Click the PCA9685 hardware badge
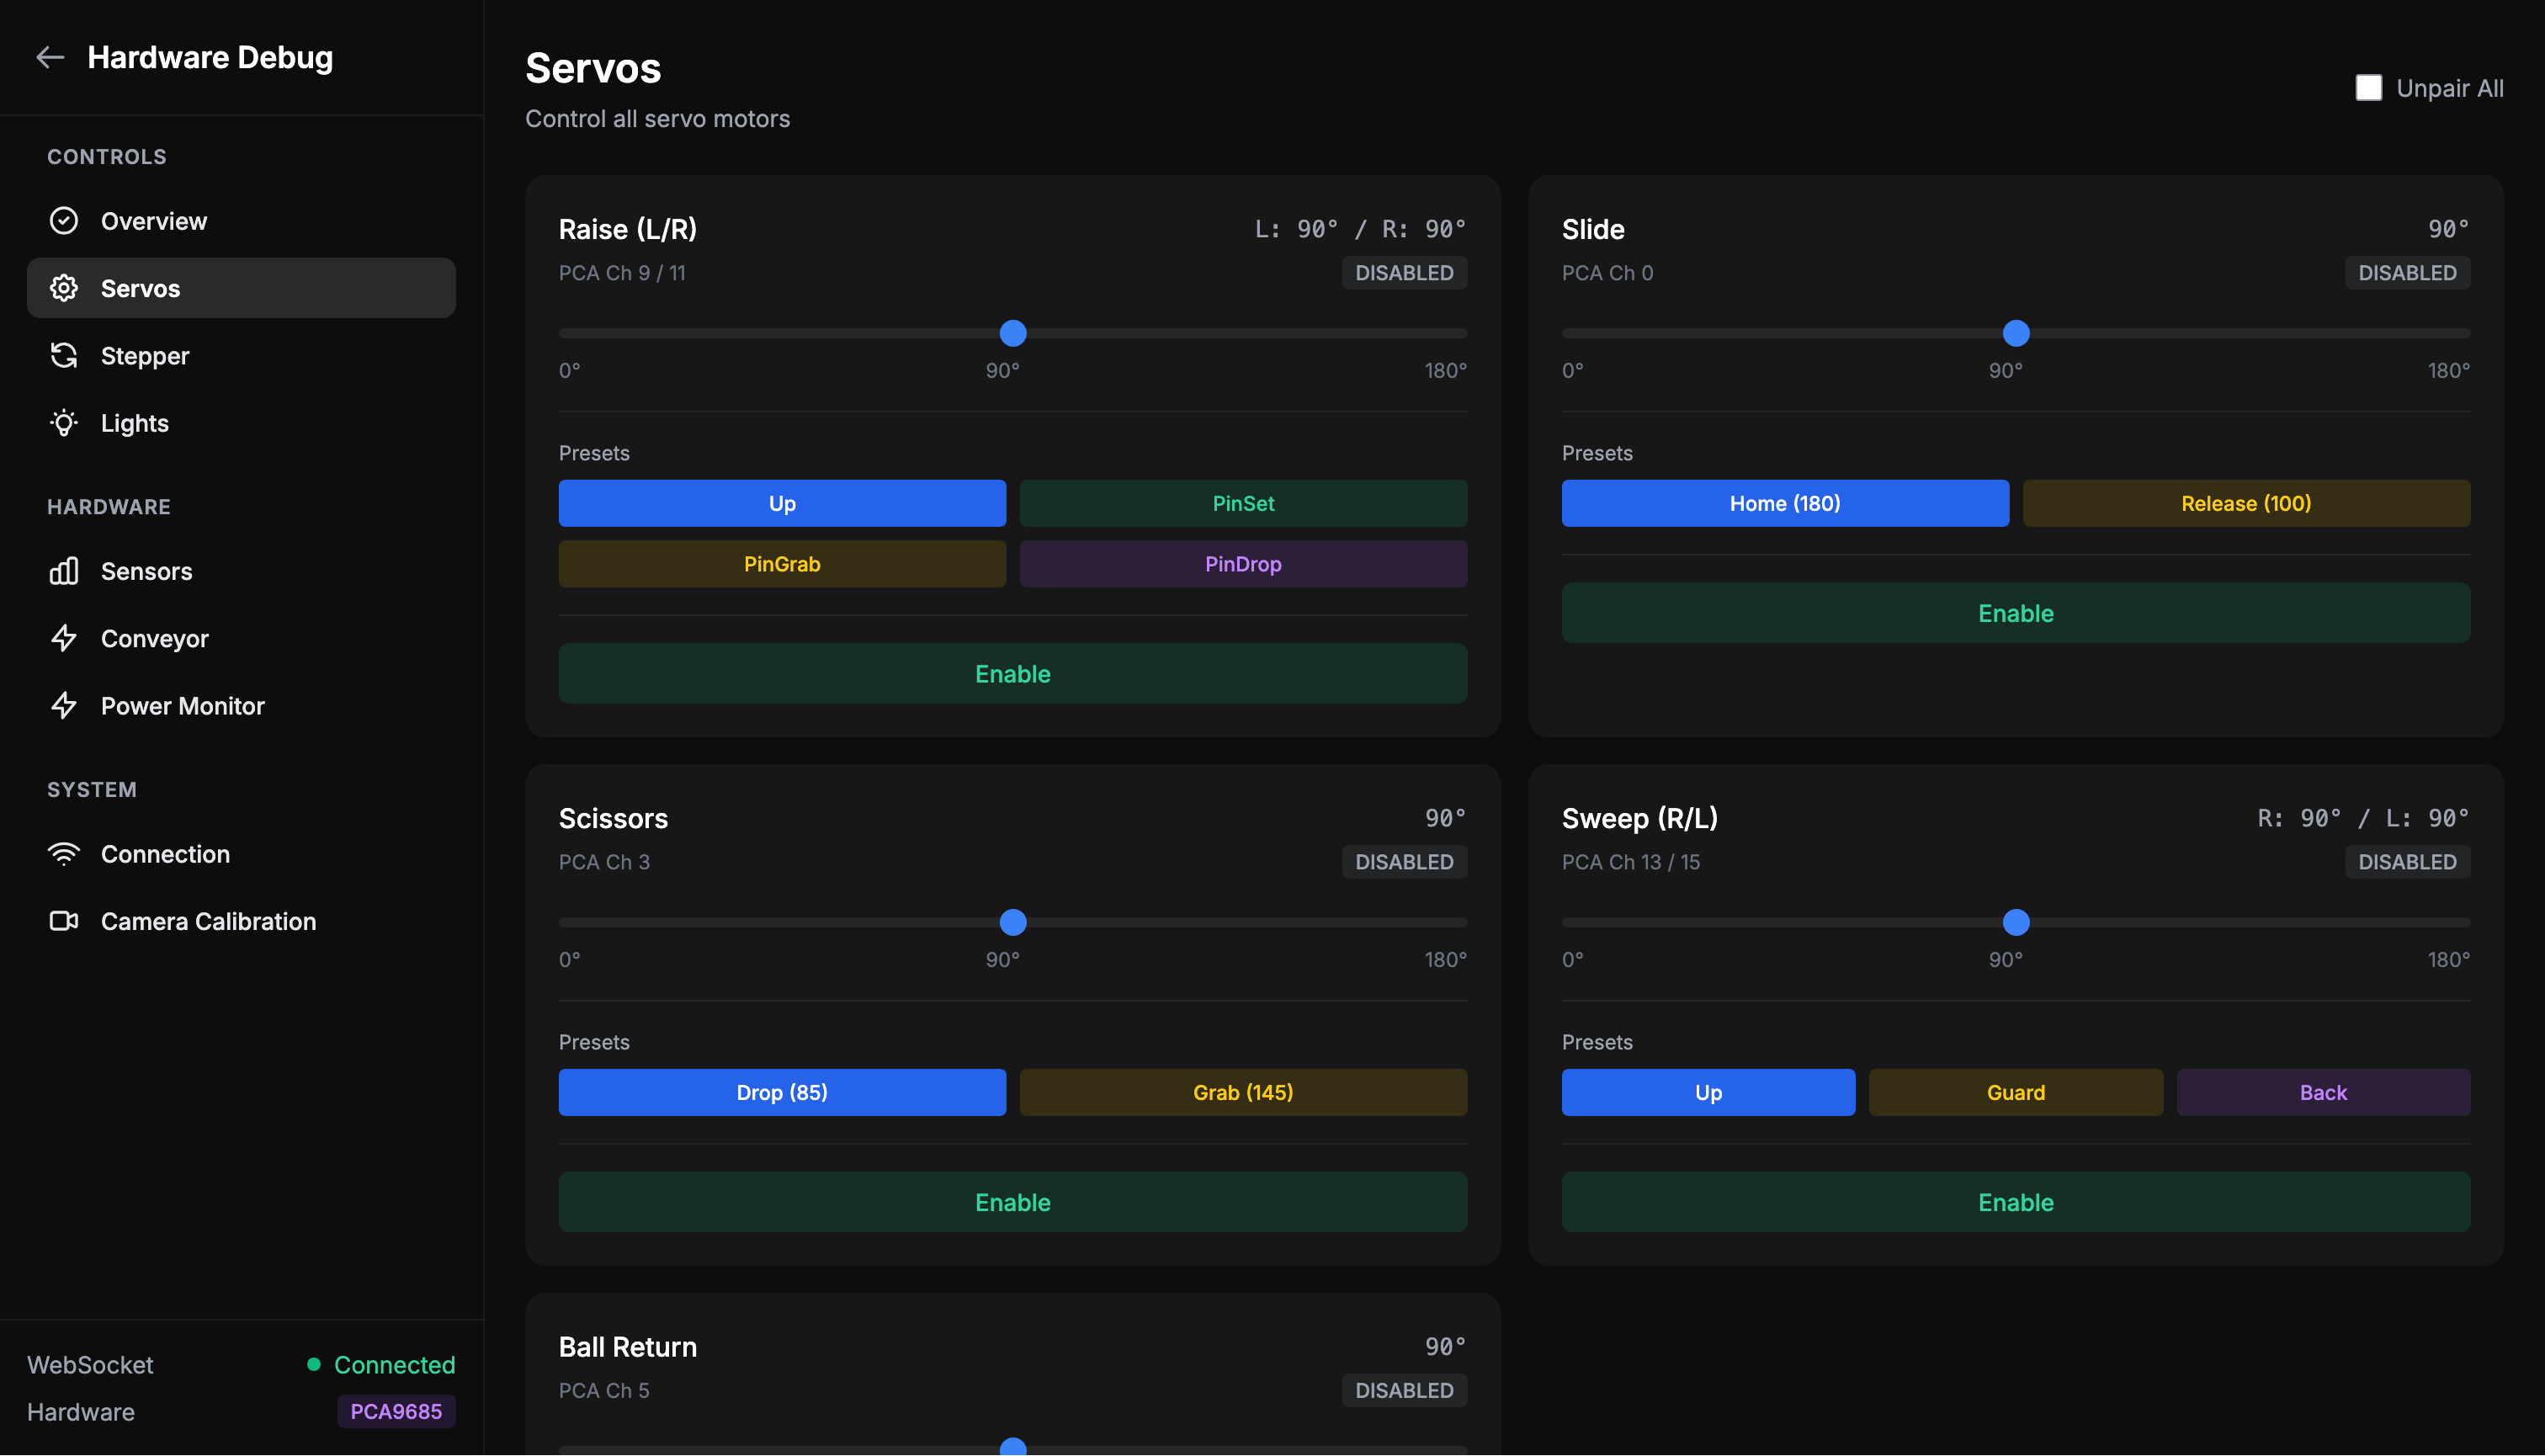The image size is (2545, 1456). click(396, 1411)
